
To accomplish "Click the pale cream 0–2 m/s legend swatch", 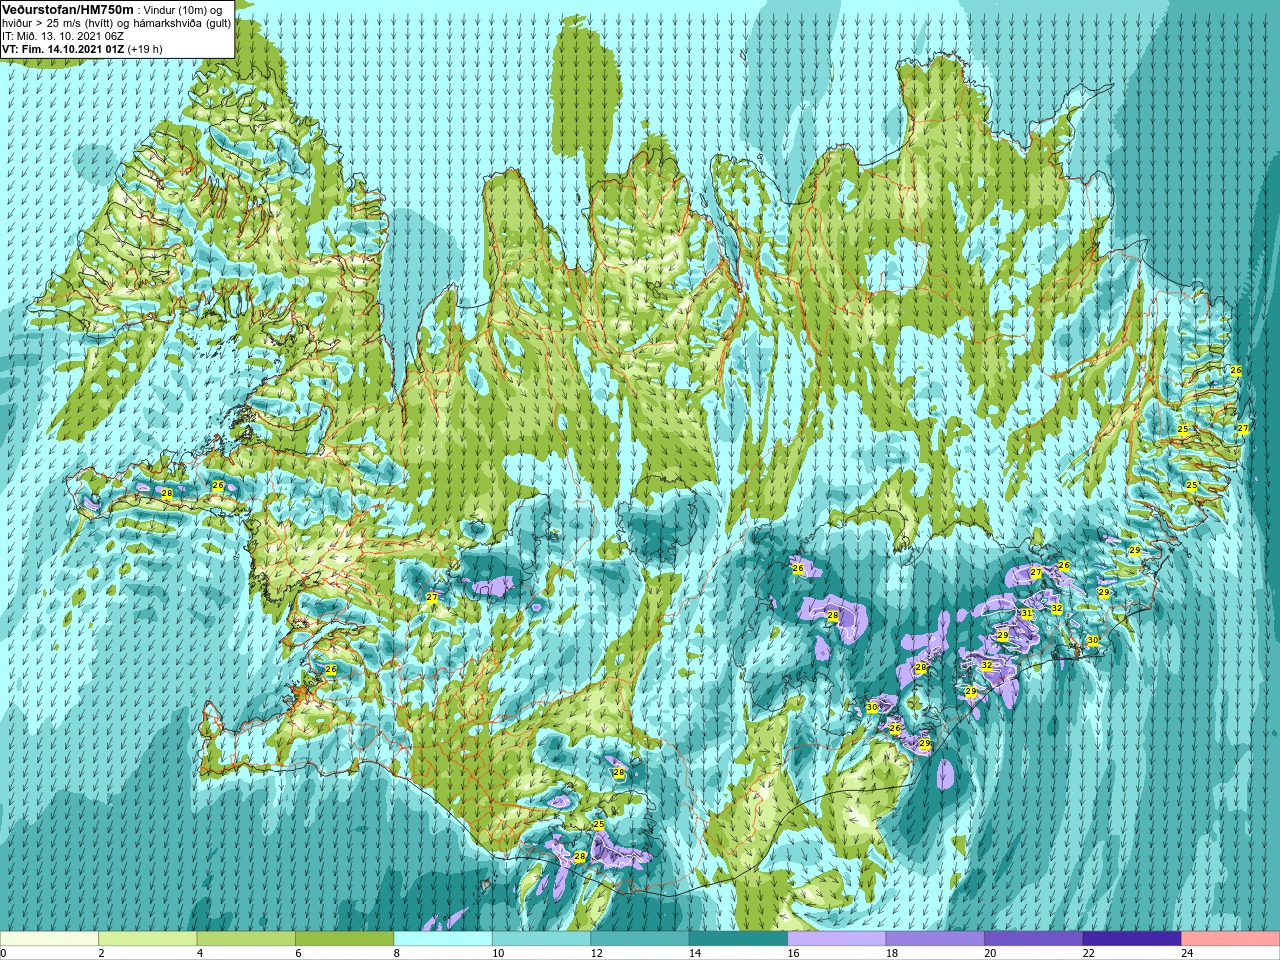I will 49,939.
